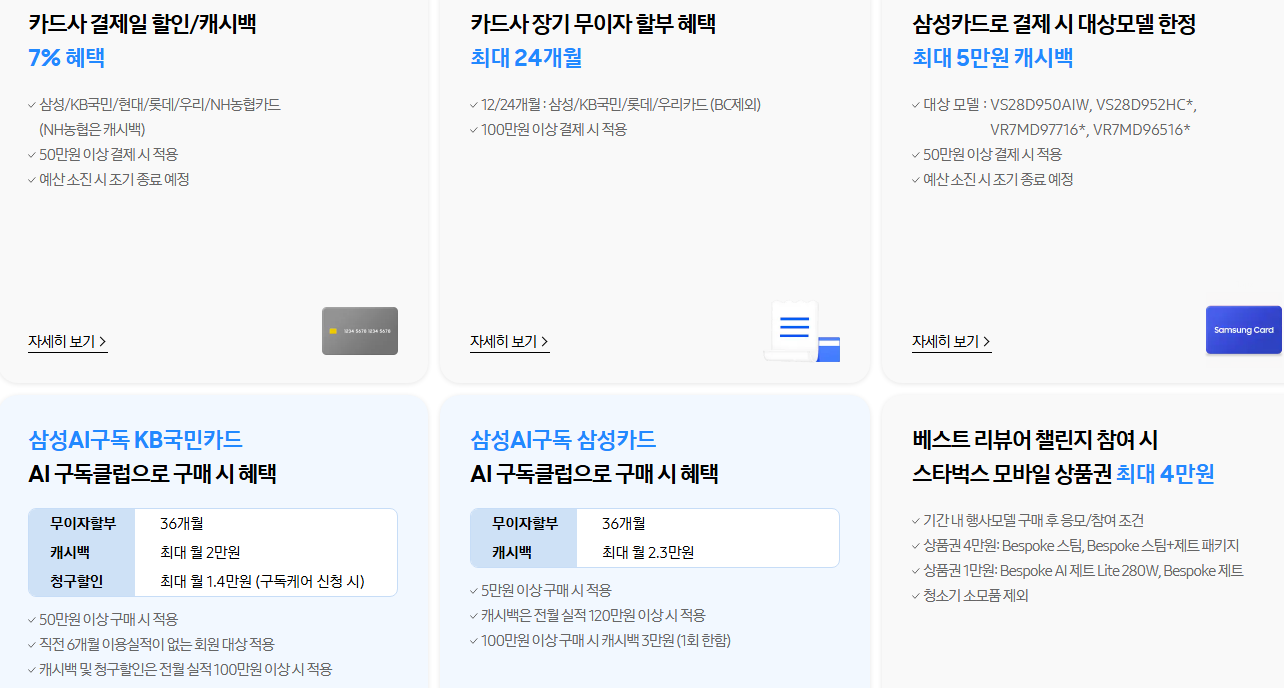
Task: Click the 100만원 이상 결제 시 적용 line
Action: (x=554, y=129)
